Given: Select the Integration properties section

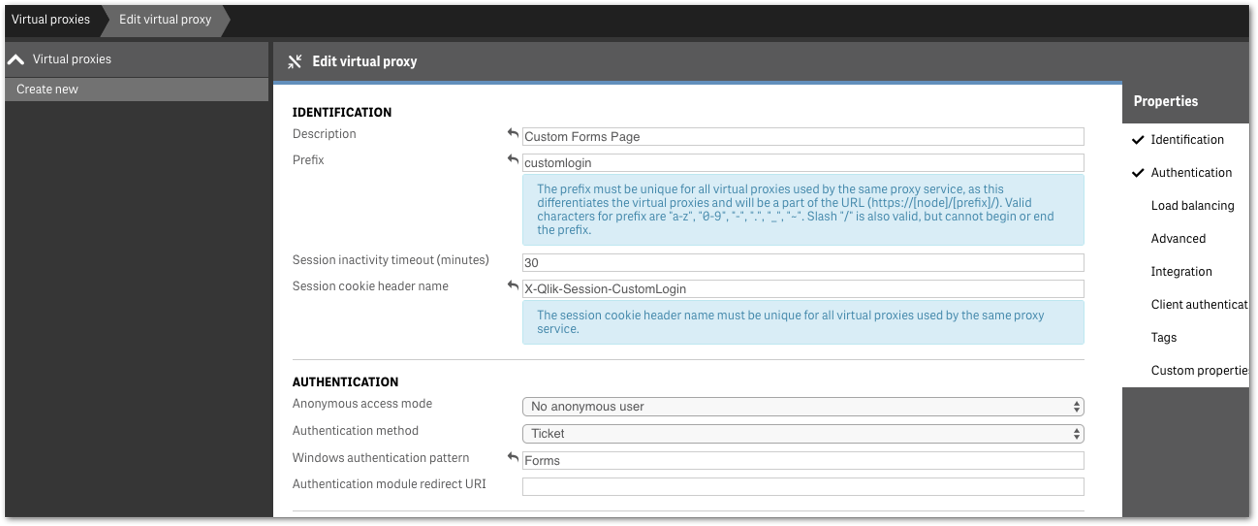Looking at the screenshot, I should point(1181,272).
